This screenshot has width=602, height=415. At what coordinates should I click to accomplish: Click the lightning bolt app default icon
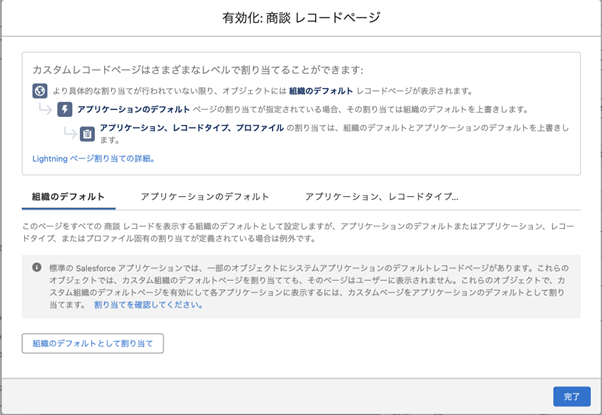point(64,109)
